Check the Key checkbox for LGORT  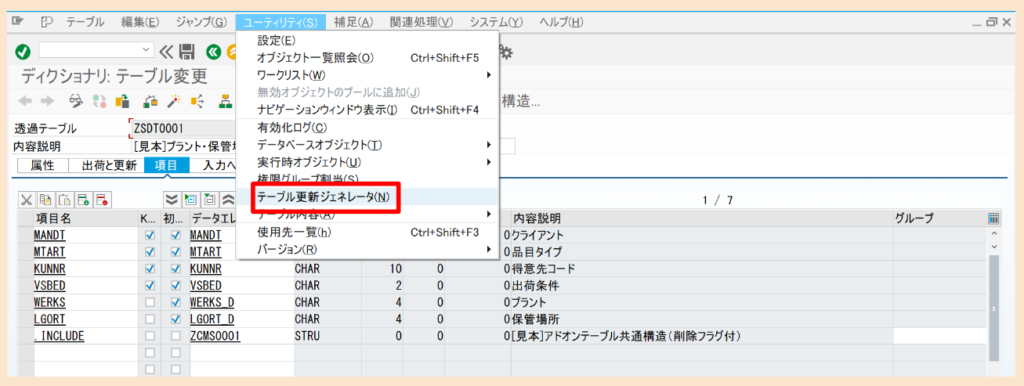(x=151, y=319)
